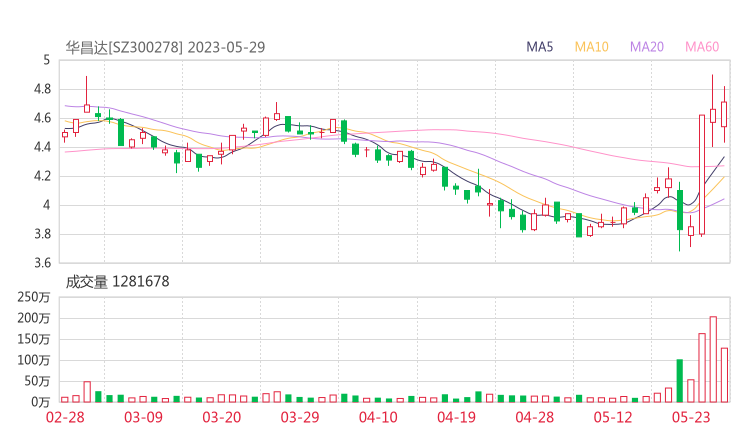740x440 pixels.
Task: Click the 150万 volume axis label
Action: pos(34,339)
